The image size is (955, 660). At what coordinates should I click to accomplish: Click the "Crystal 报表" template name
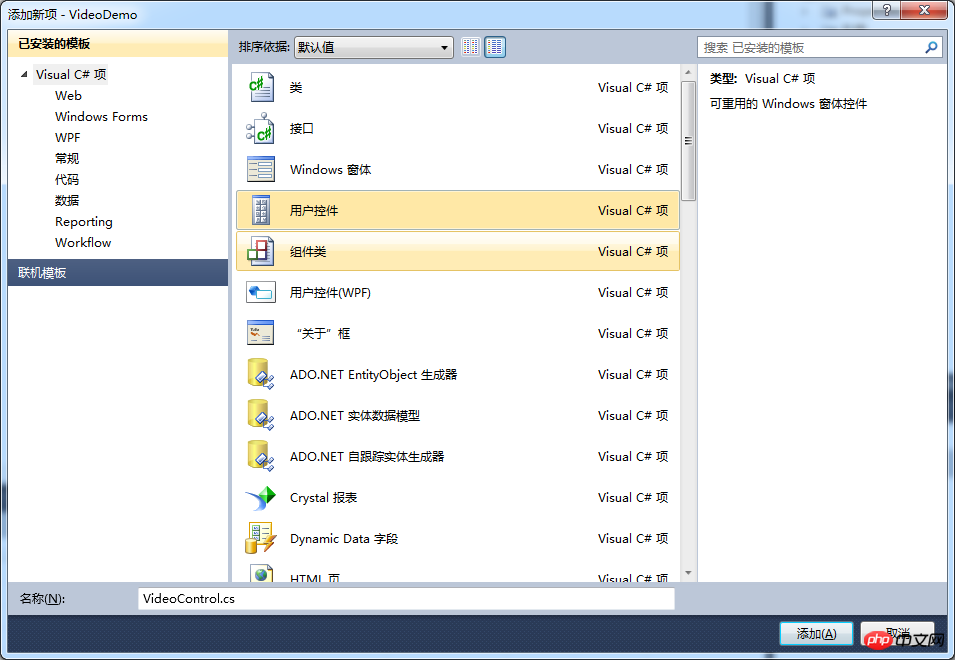coord(323,497)
